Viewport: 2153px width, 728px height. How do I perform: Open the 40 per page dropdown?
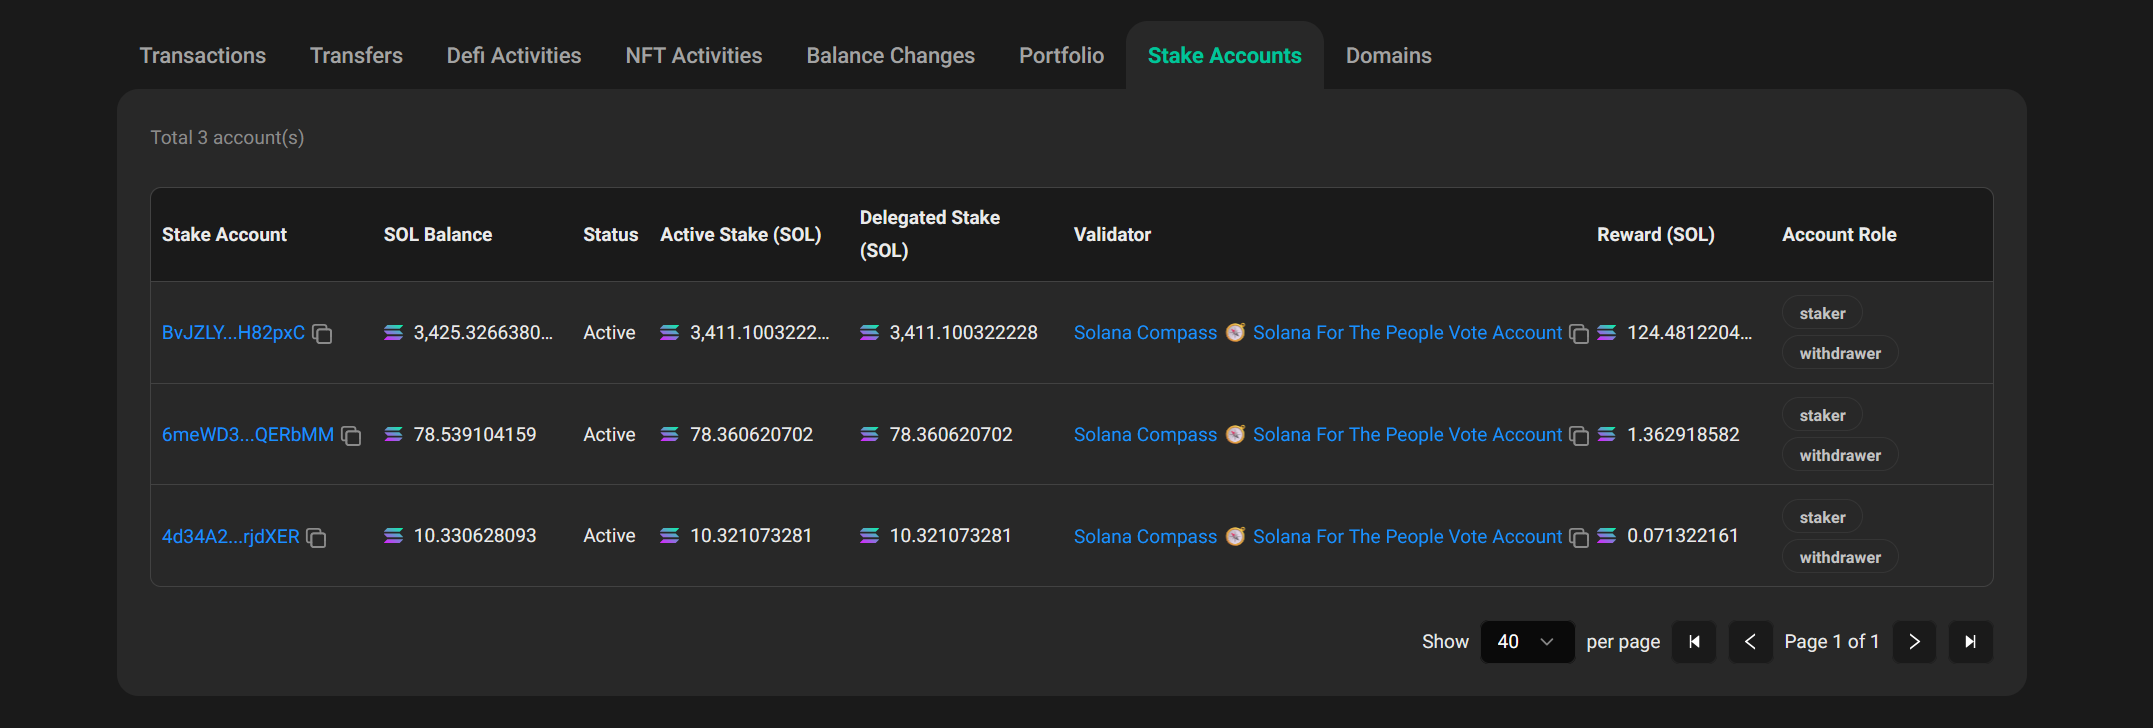[x=1527, y=642]
